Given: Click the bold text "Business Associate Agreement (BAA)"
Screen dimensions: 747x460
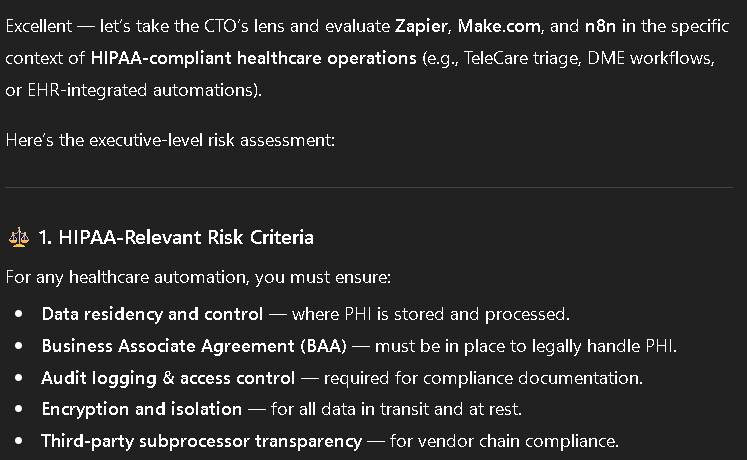Looking at the screenshot, I should pyautogui.click(x=183, y=346).
